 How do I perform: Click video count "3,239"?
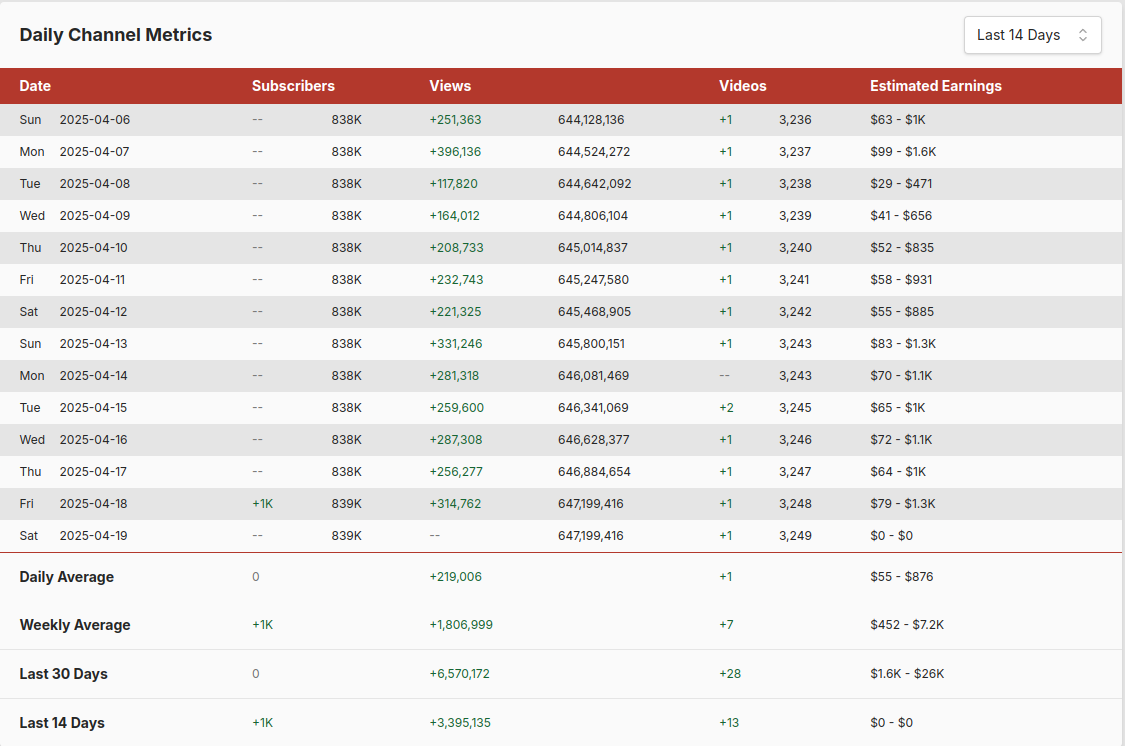pyautogui.click(x=795, y=216)
